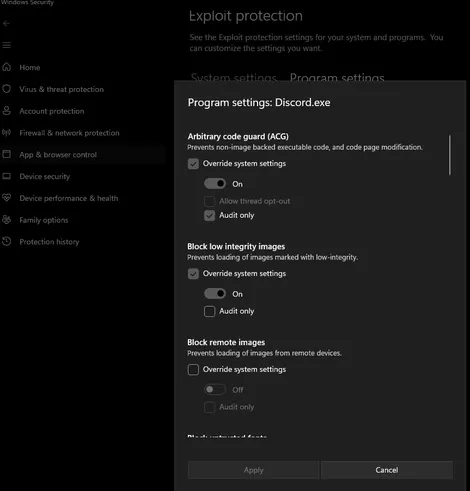Select the Virus & threat protection shield icon
This screenshot has width=470, height=491.
pyautogui.click(x=6, y=89)
